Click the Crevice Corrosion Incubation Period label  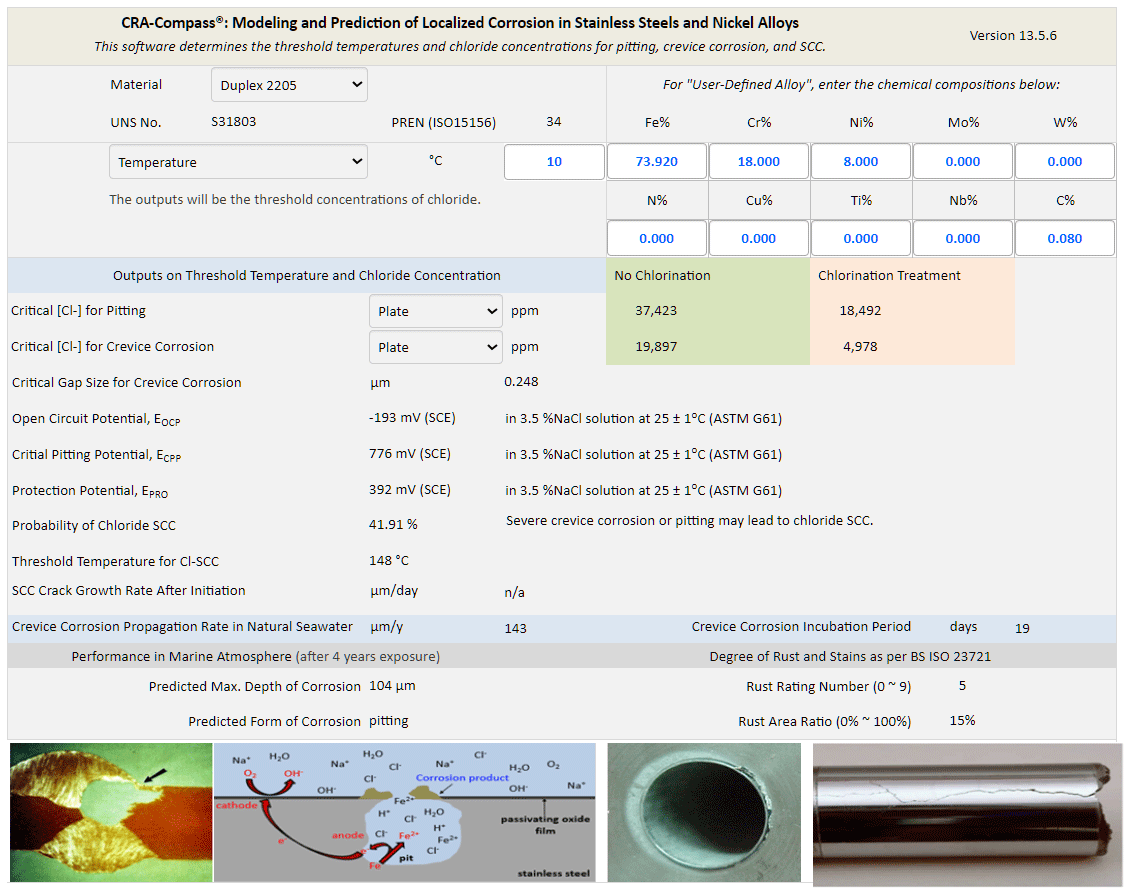tap(801, 626)
